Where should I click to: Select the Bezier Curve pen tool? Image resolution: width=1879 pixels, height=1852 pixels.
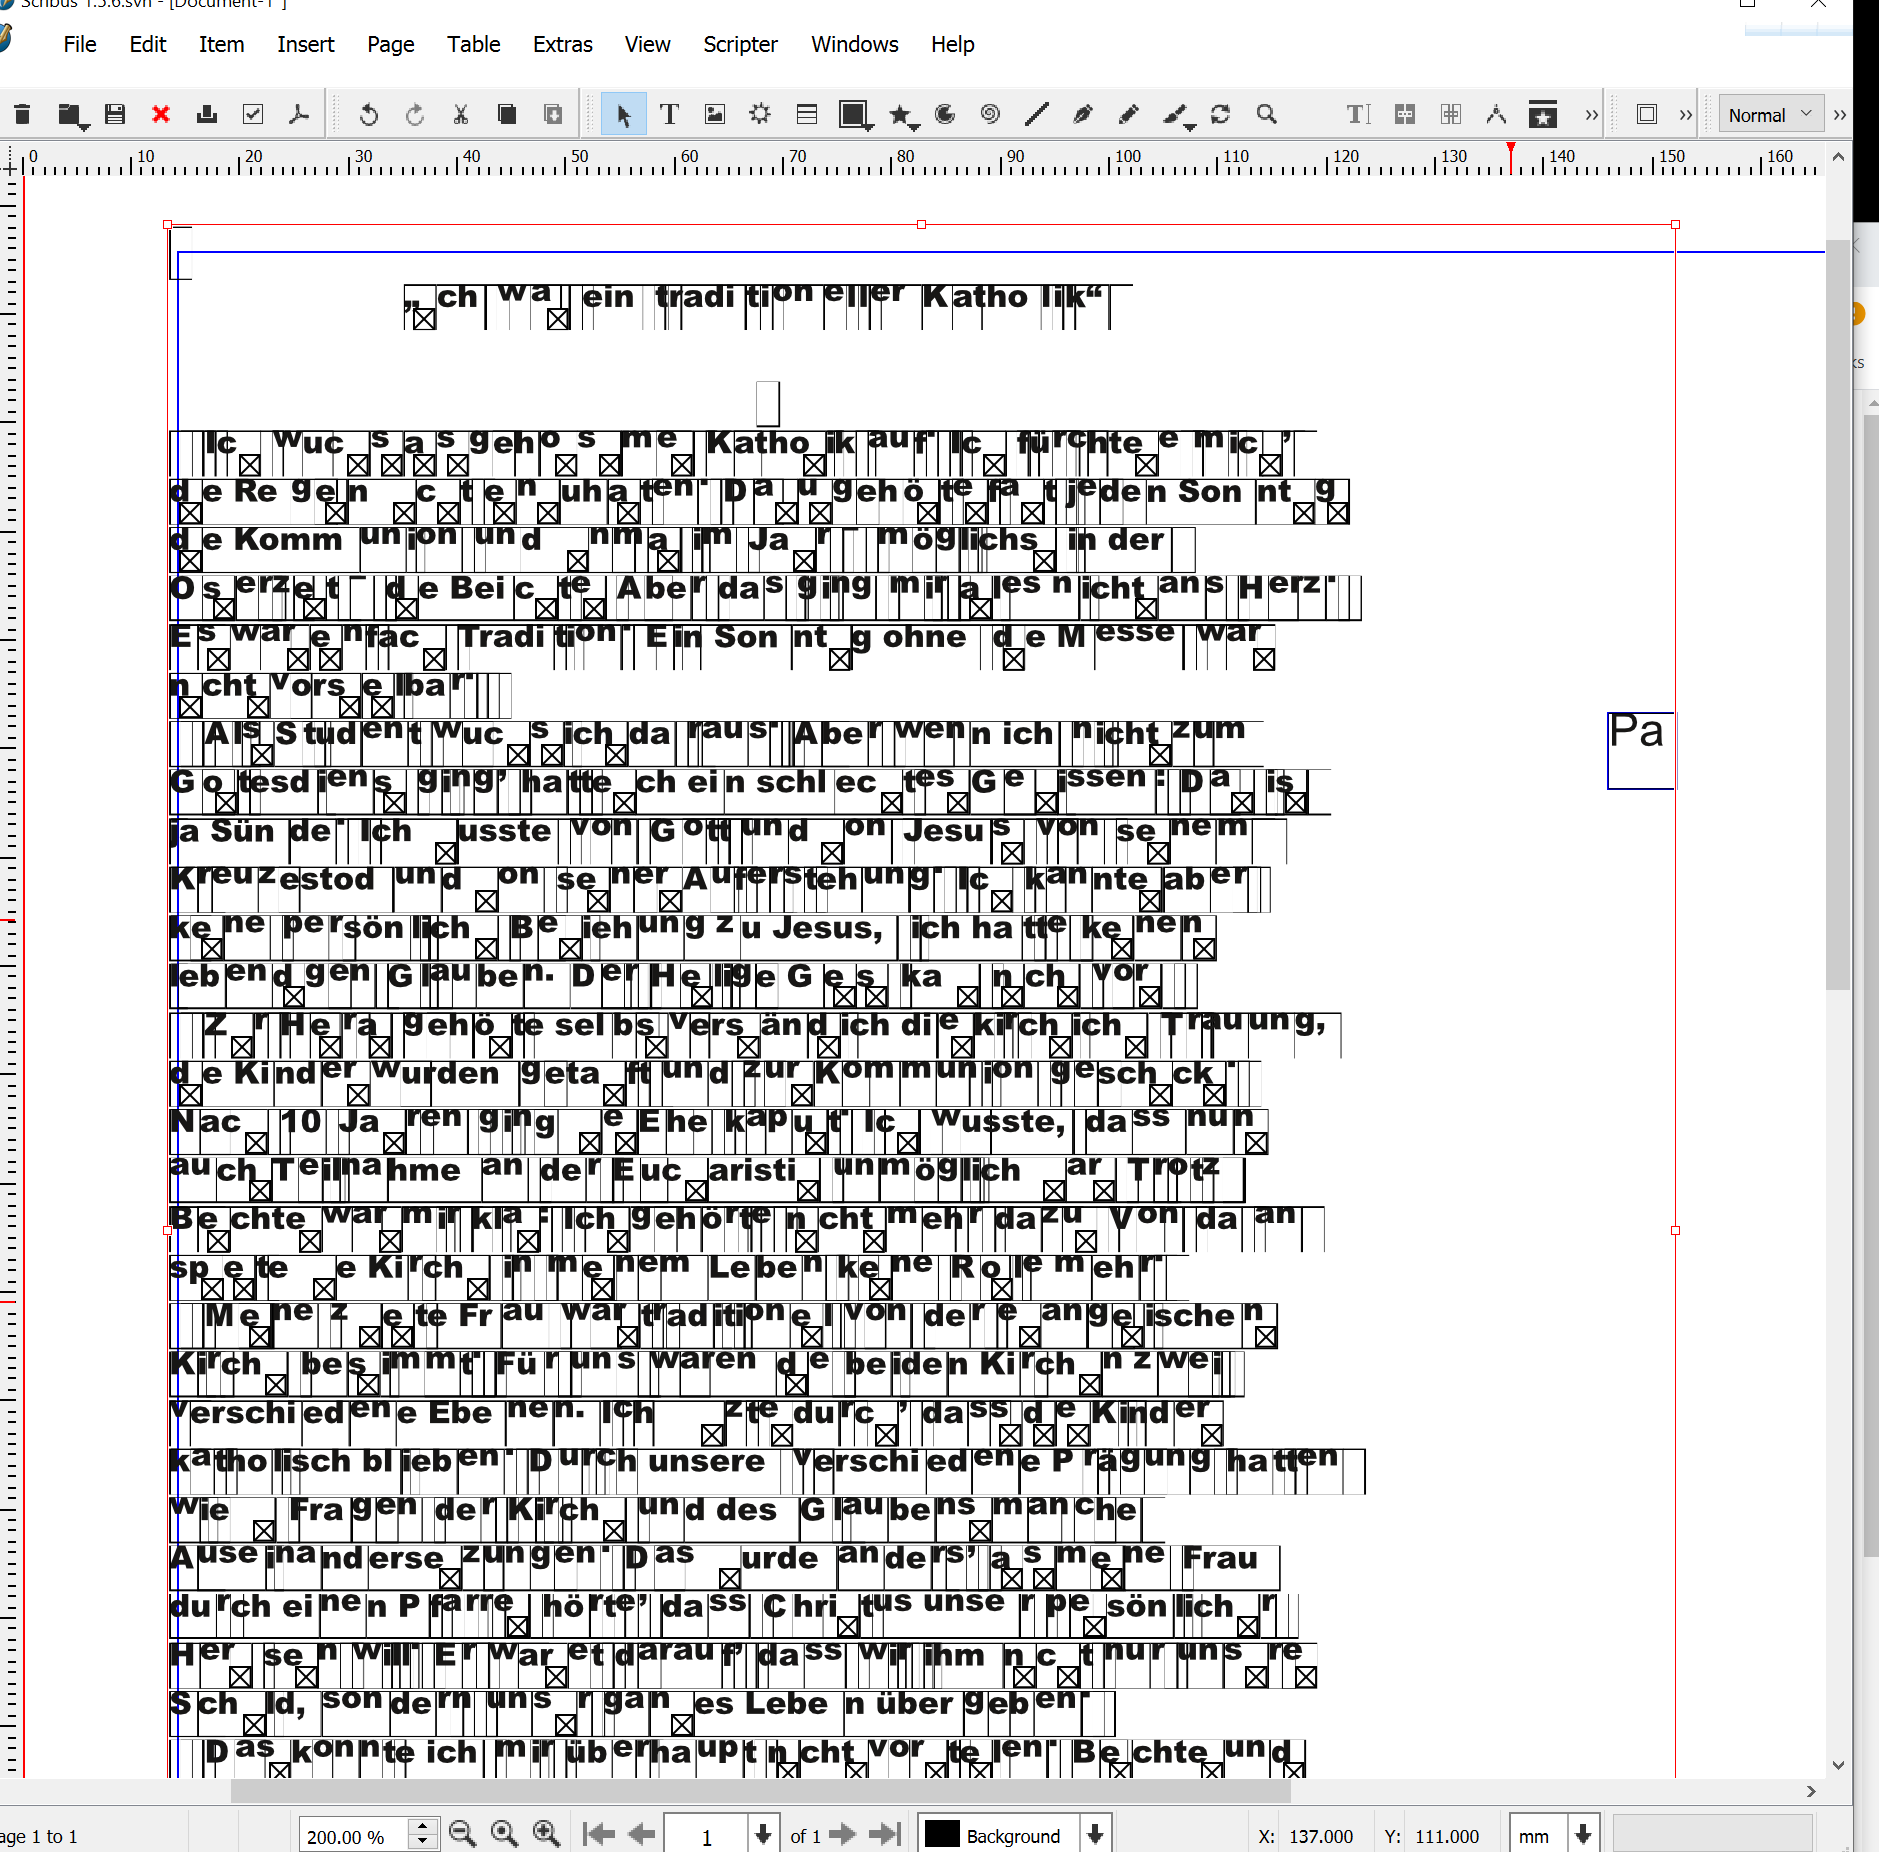coord(1082,115)
